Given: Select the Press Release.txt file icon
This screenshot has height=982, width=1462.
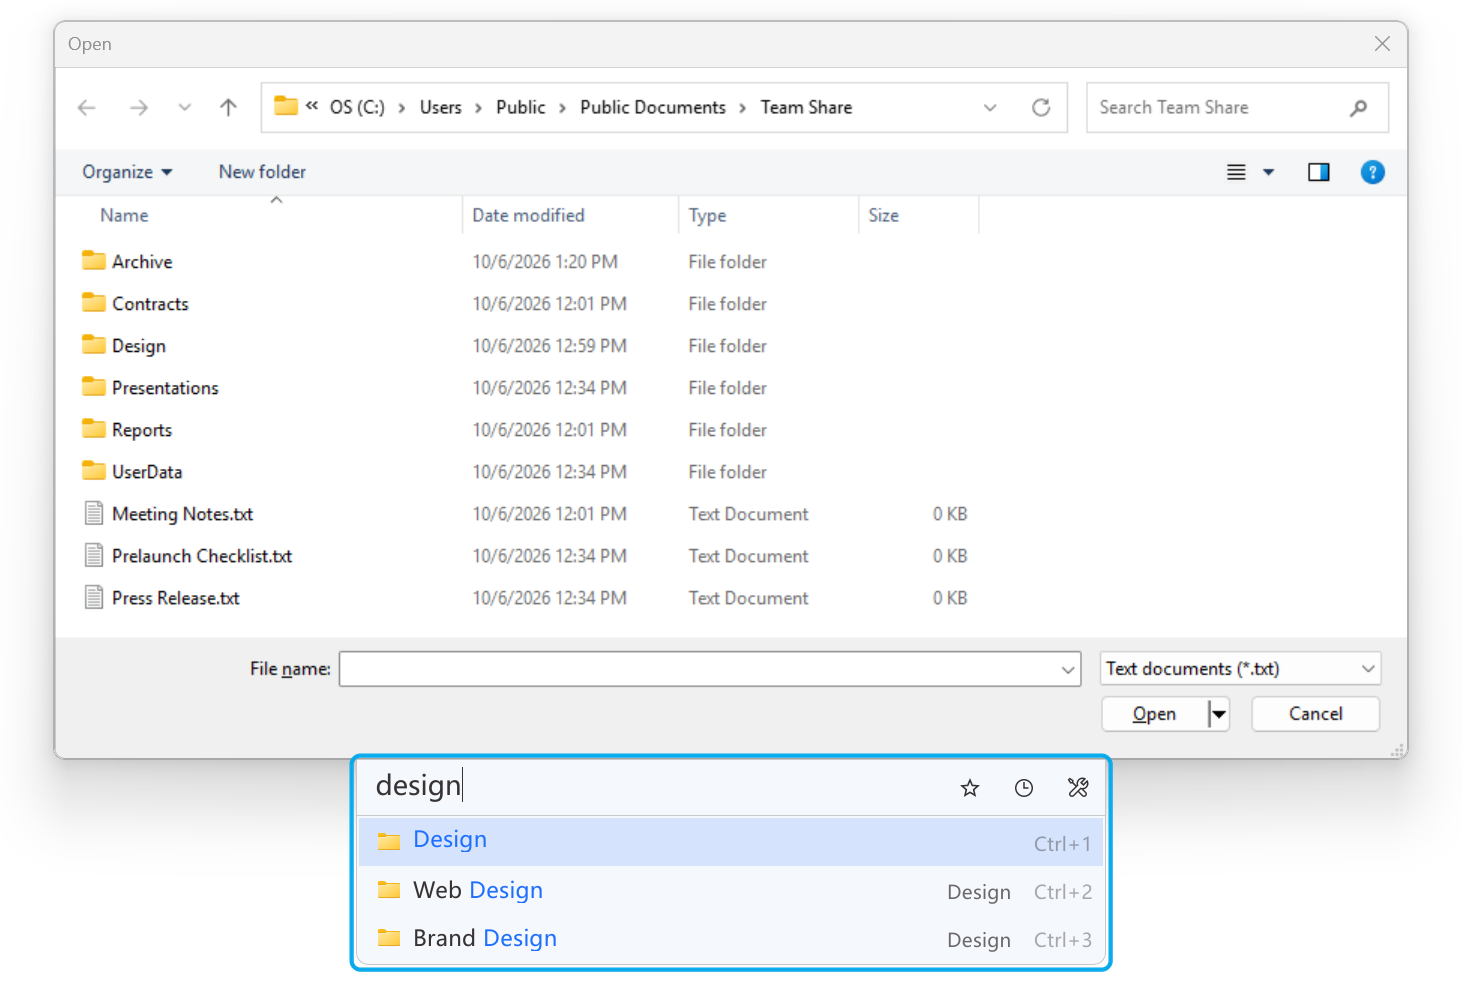Looking at the screenshot, I should (94, 597).
